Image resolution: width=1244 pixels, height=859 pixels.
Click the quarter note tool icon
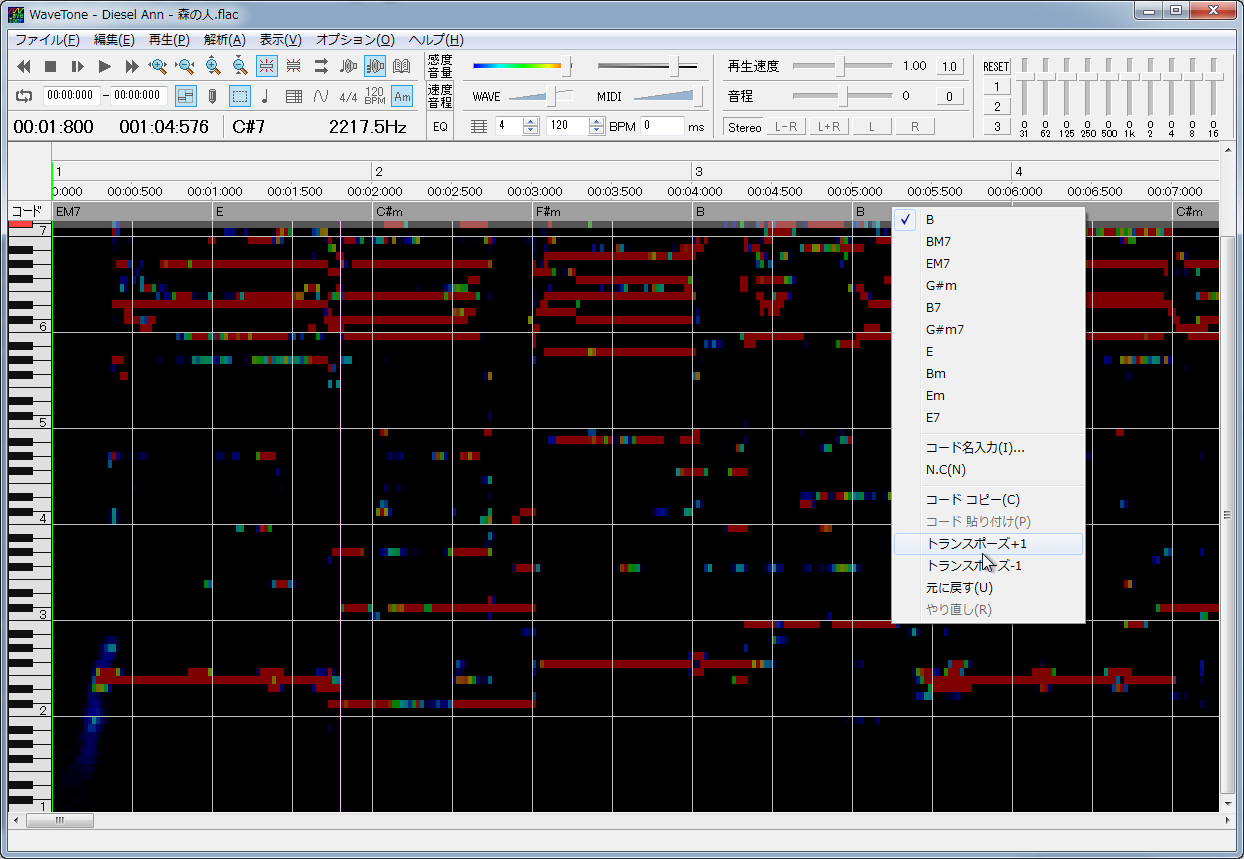tap(265, 96)
